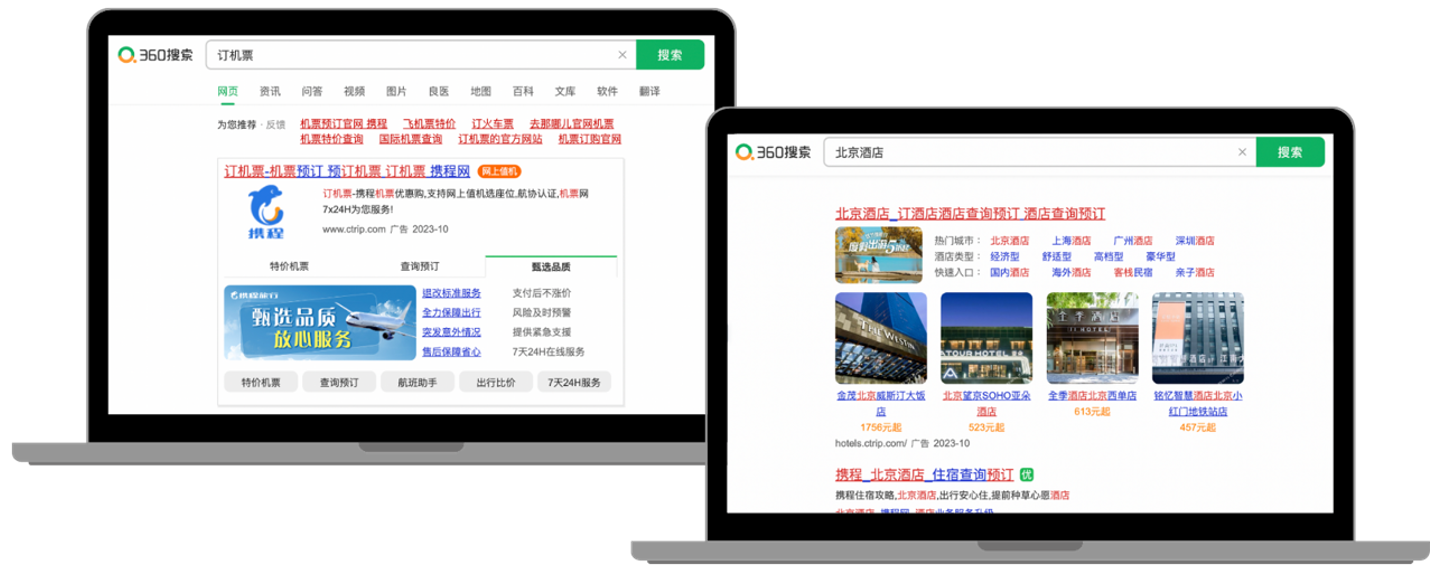Click the 特价机票 pill button
Image resolution: width=1430 pixels, height=572 pixels.
coord(262,382)
